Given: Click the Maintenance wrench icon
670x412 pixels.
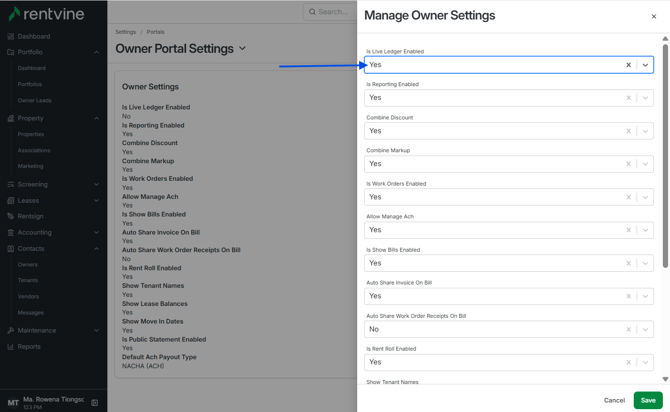Looking at the screenshot, I should coord(11,330).
